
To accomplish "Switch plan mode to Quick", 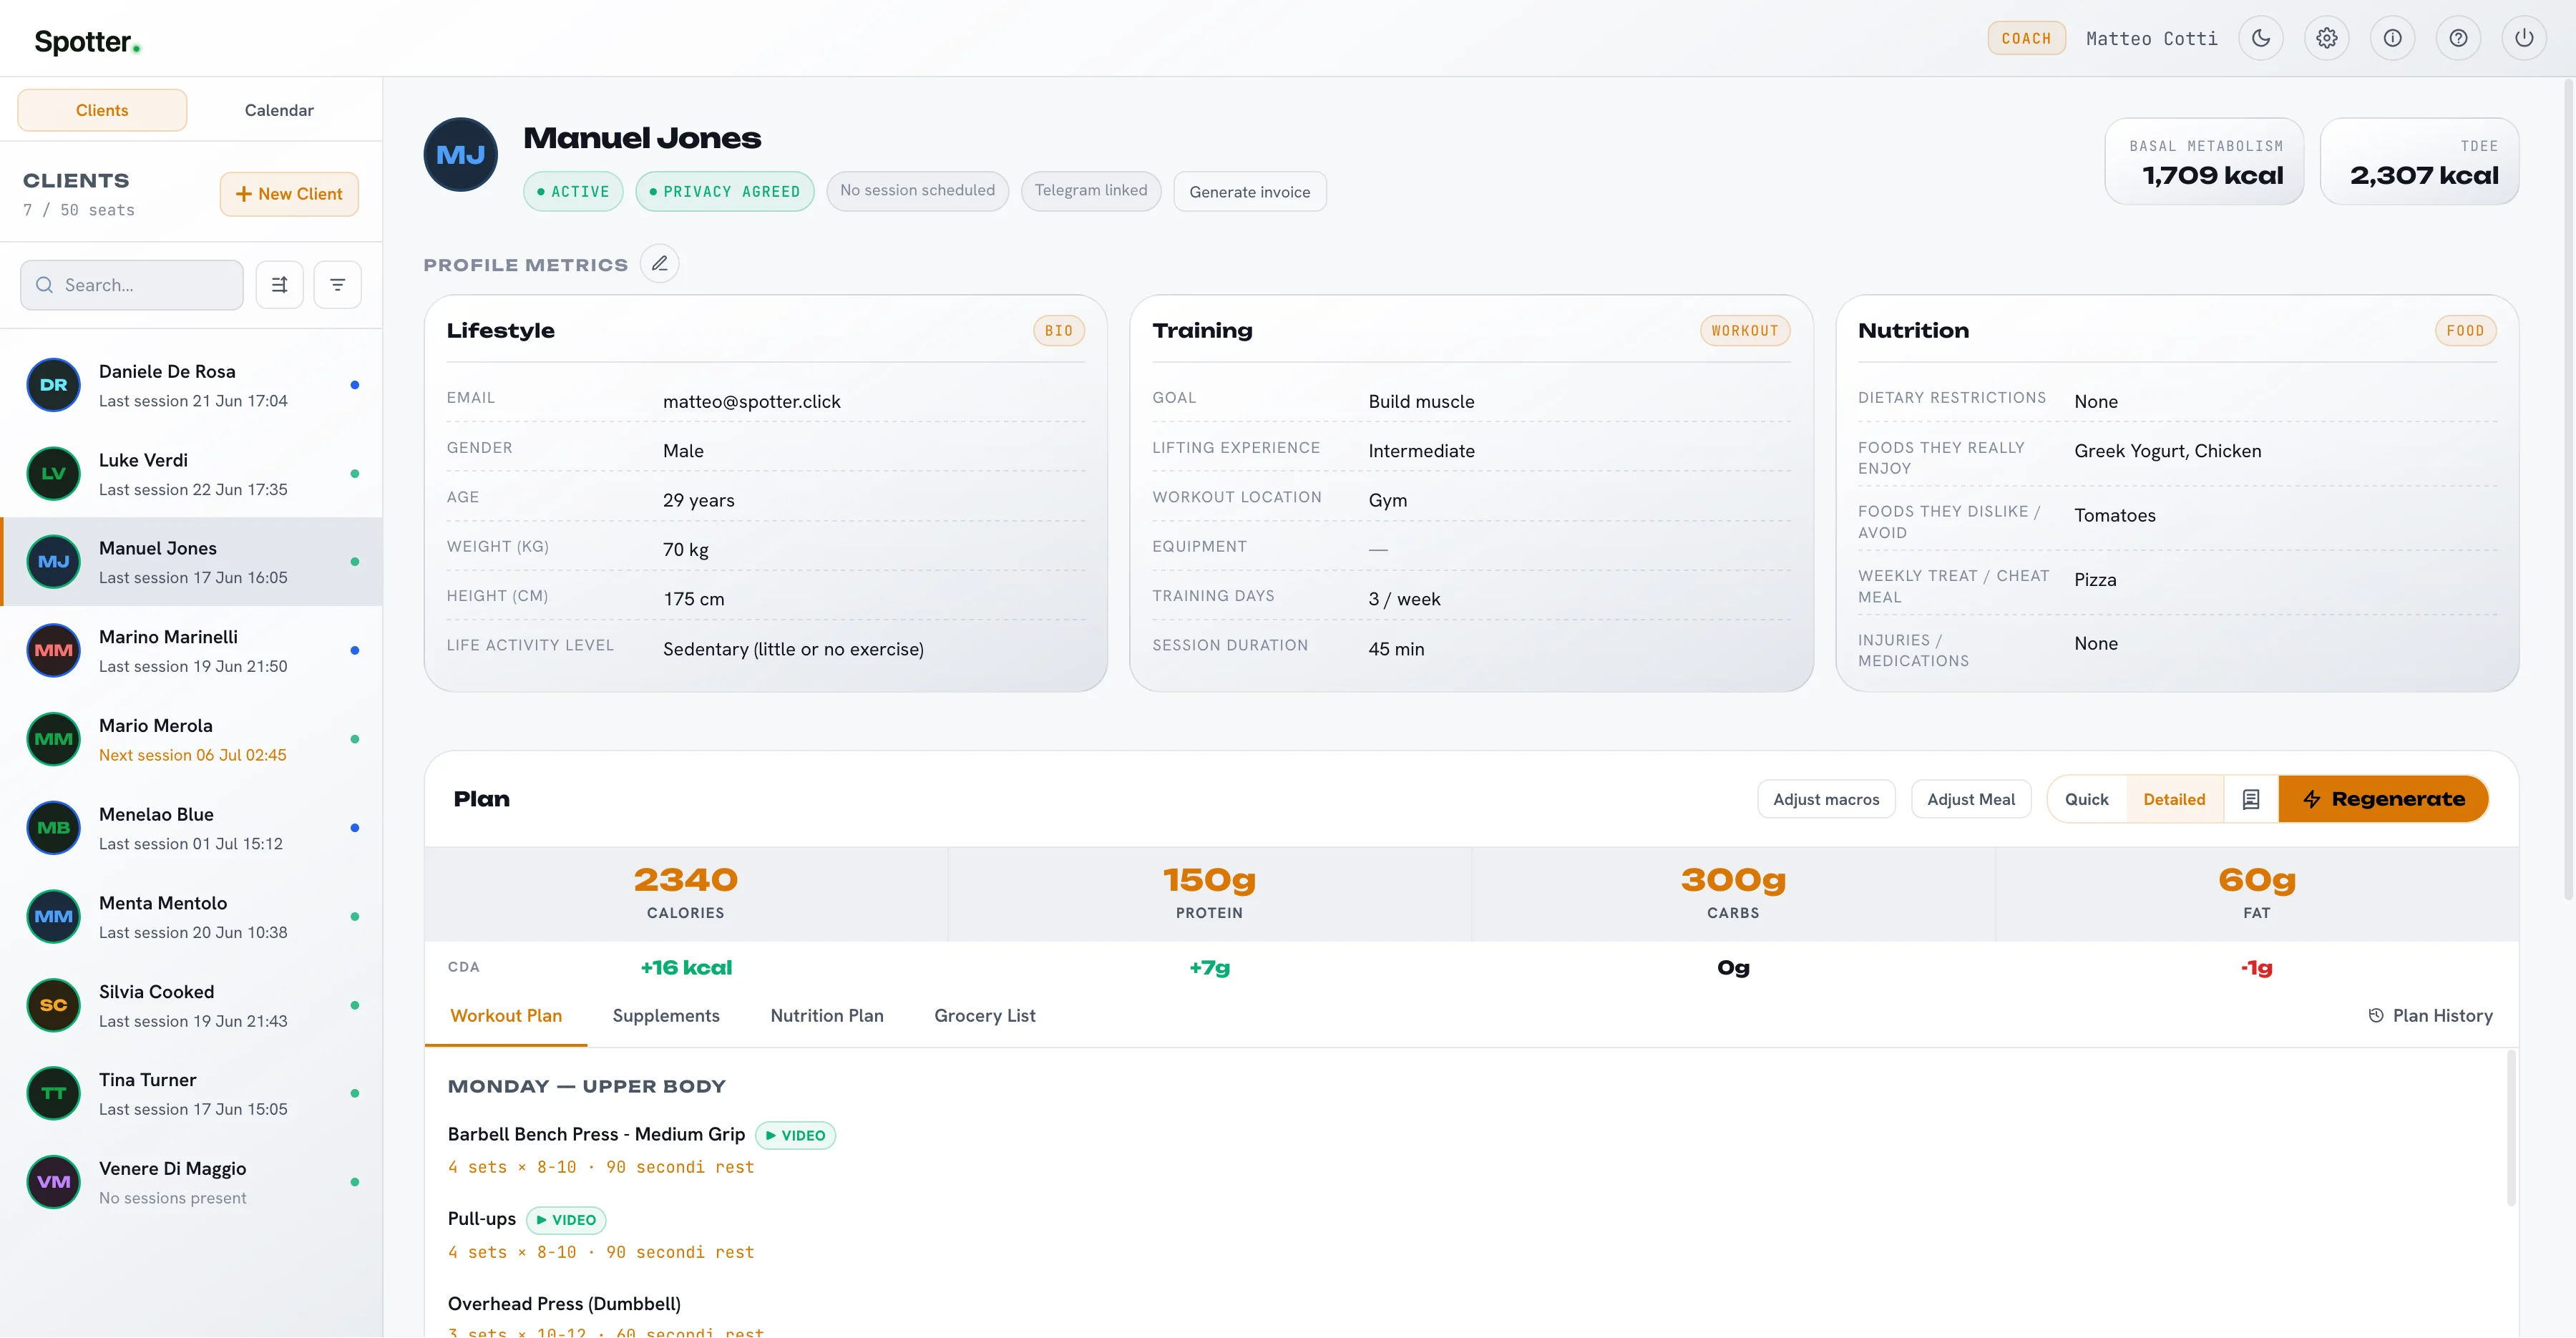I will [2087, 799].
